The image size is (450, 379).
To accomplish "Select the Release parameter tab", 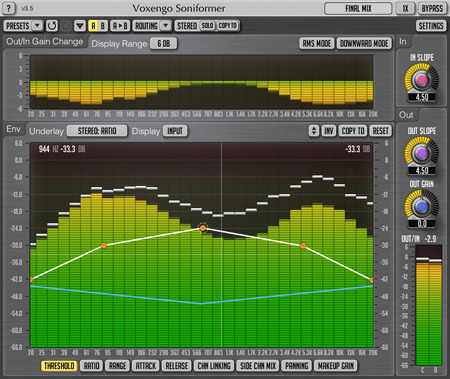I will (177, 366).
